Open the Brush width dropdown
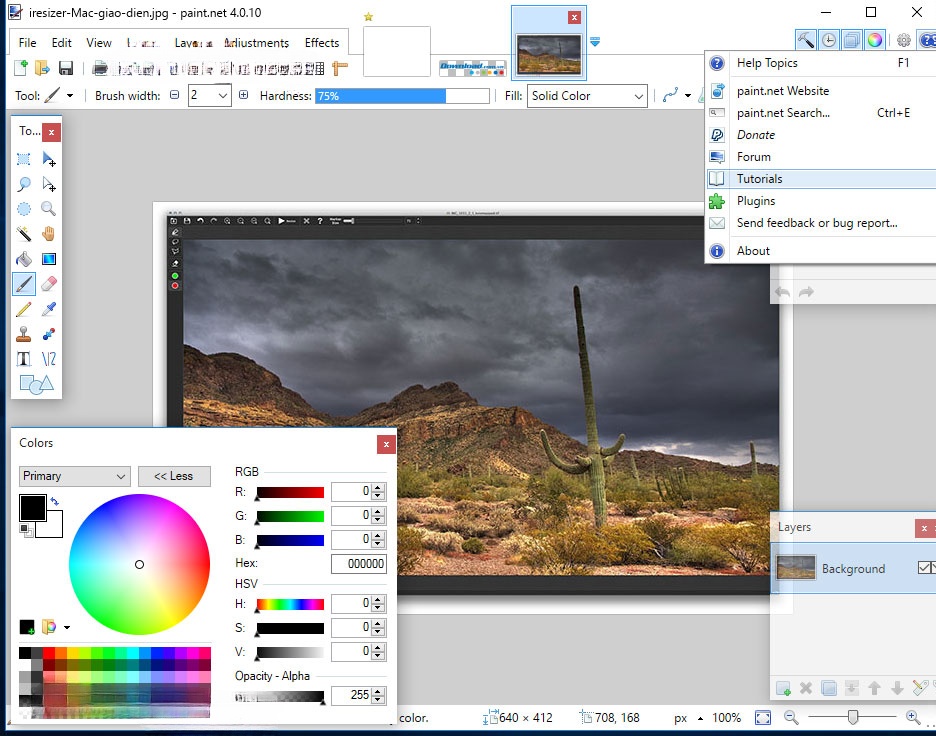Image resolution: width=936 pixels, height=736 pixels. pos(223,96)
